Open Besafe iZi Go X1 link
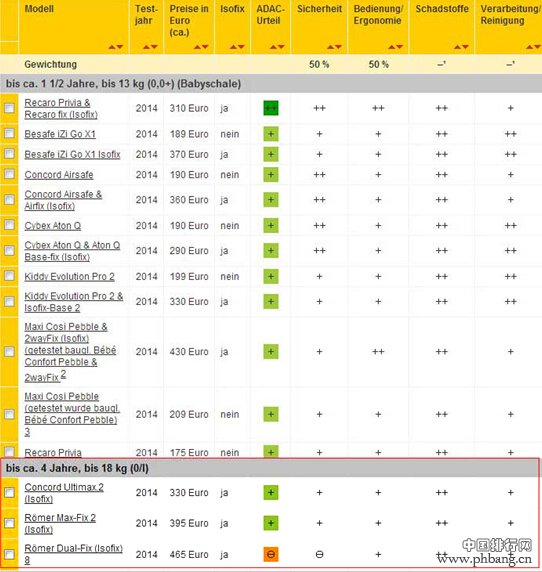The image size is (542, 572). (60, 134)
